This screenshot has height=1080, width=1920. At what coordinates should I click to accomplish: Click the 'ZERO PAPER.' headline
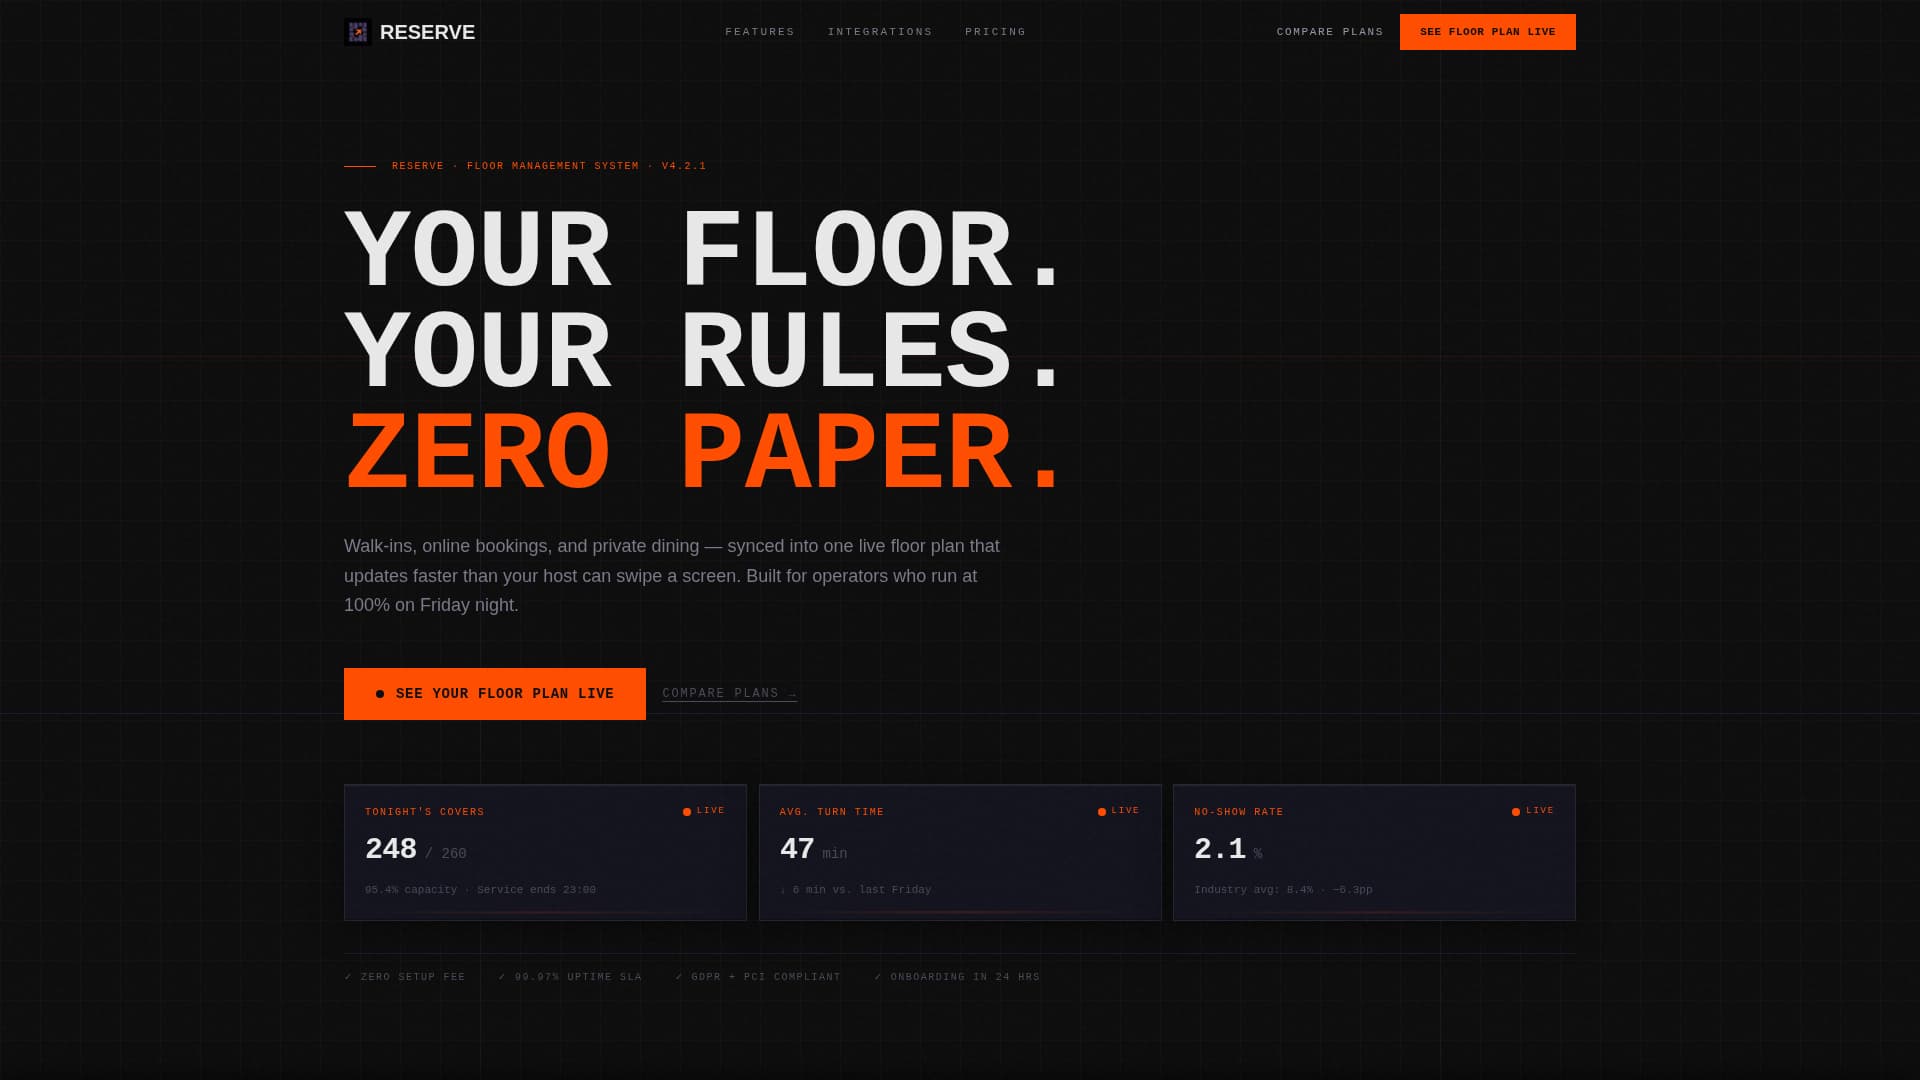(703, 452)
